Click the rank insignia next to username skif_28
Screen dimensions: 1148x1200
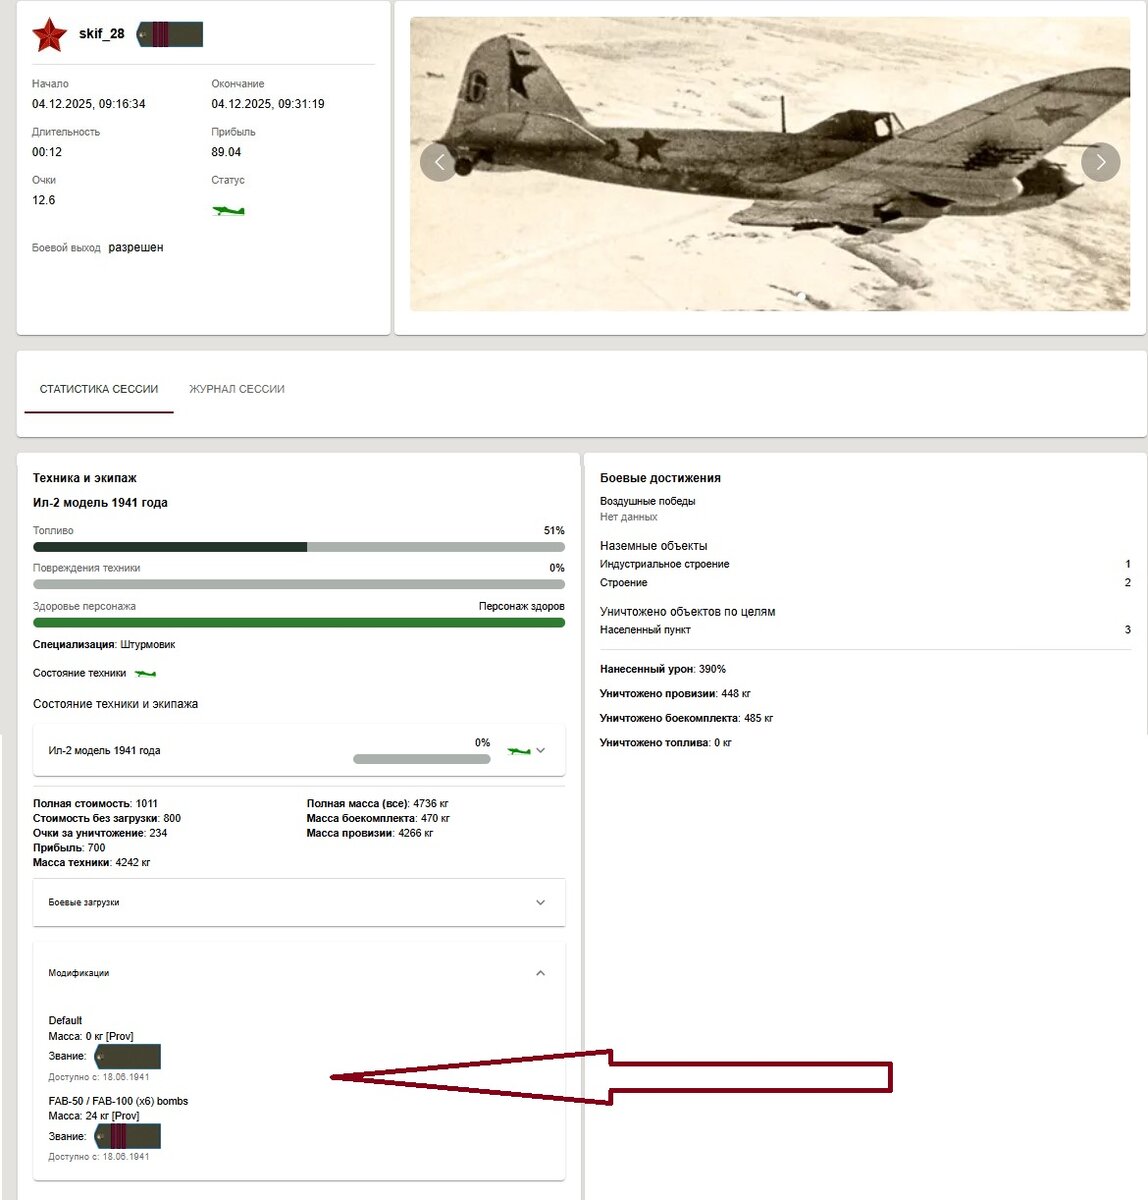pyautogui.click(x=170, y=35)
